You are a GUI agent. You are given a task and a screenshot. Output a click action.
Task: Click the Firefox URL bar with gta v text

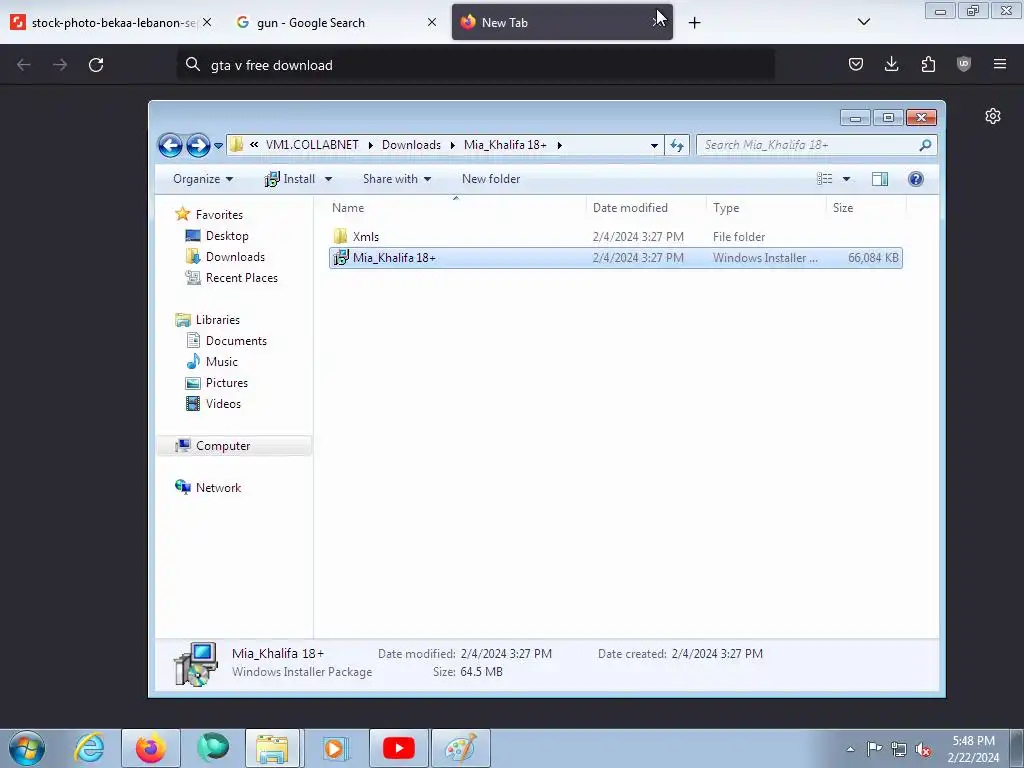pyautogui.click(x=476, y=65)
